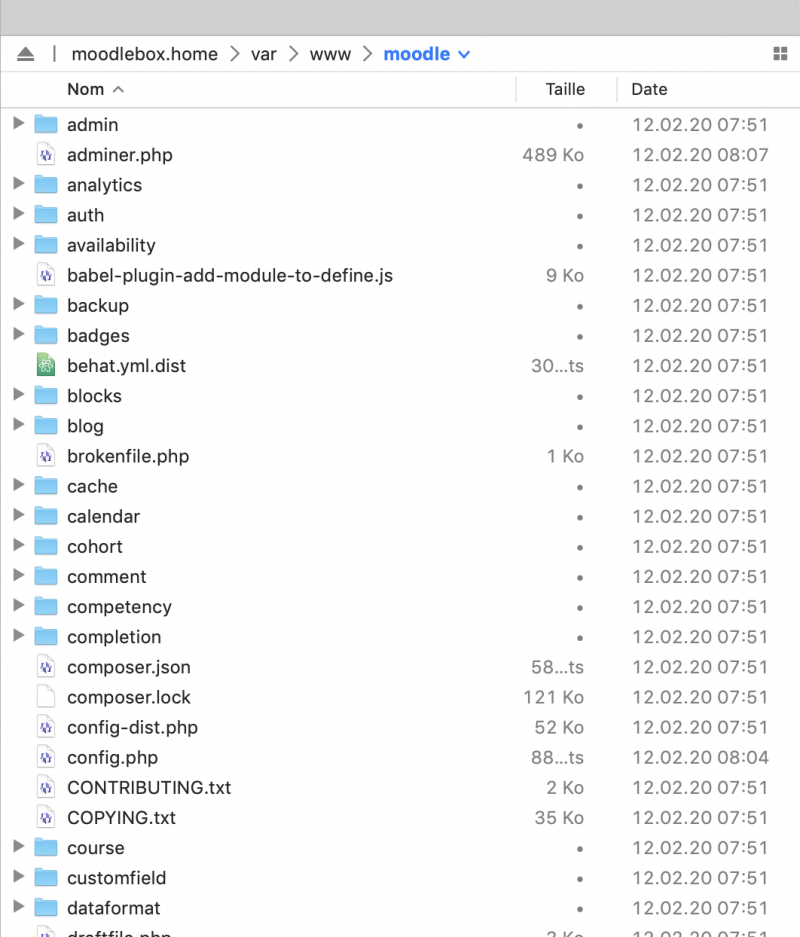The width and height of the screenshot is (800, 937).
Task: Select the competency folder name
Action: pos(119,607)
